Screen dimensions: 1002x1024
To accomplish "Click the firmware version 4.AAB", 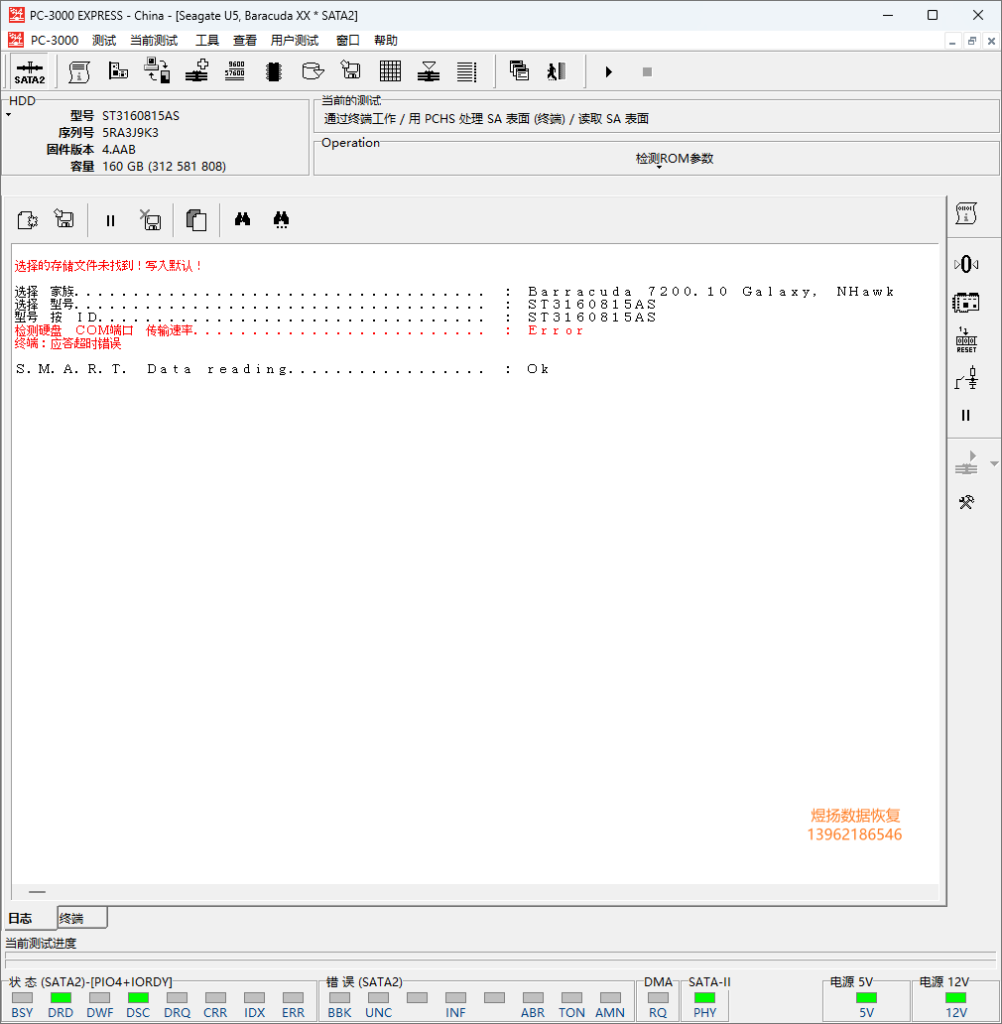I will [119, 150].
